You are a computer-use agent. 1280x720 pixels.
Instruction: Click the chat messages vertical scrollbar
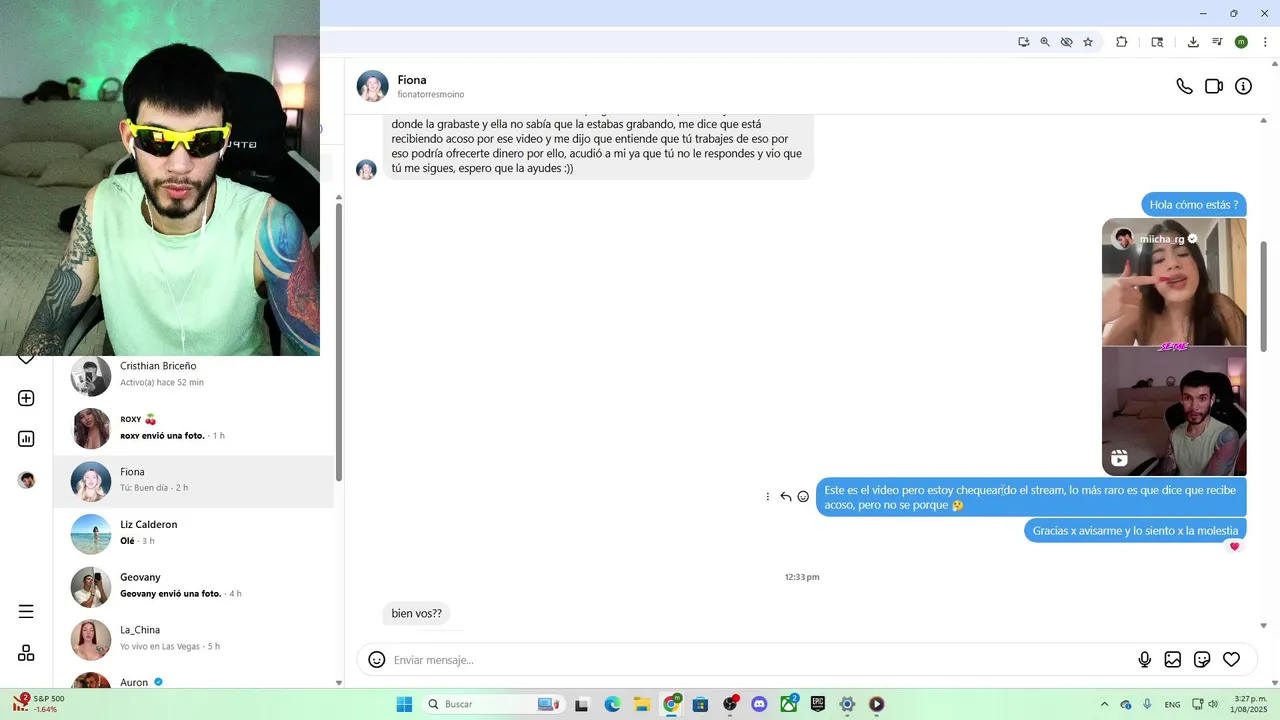click(1263, 296)
